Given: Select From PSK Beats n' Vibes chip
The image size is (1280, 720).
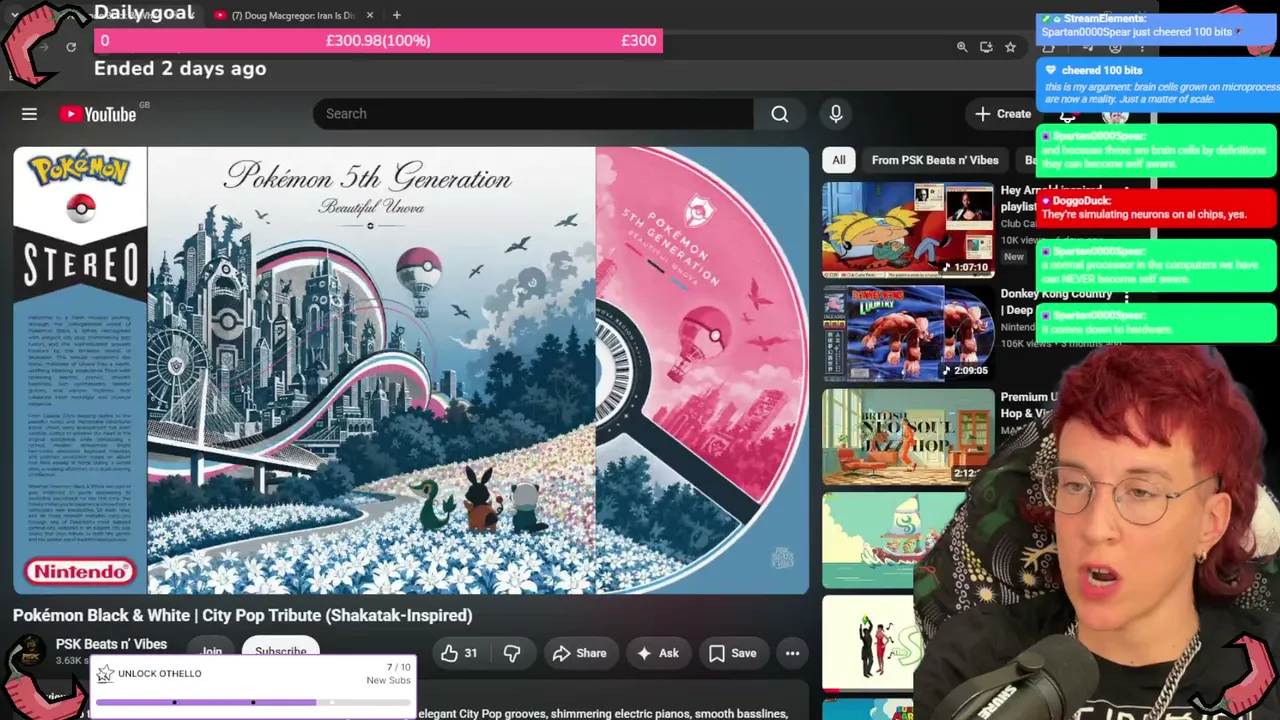Looking at the screenshot, I should (935, 160).
